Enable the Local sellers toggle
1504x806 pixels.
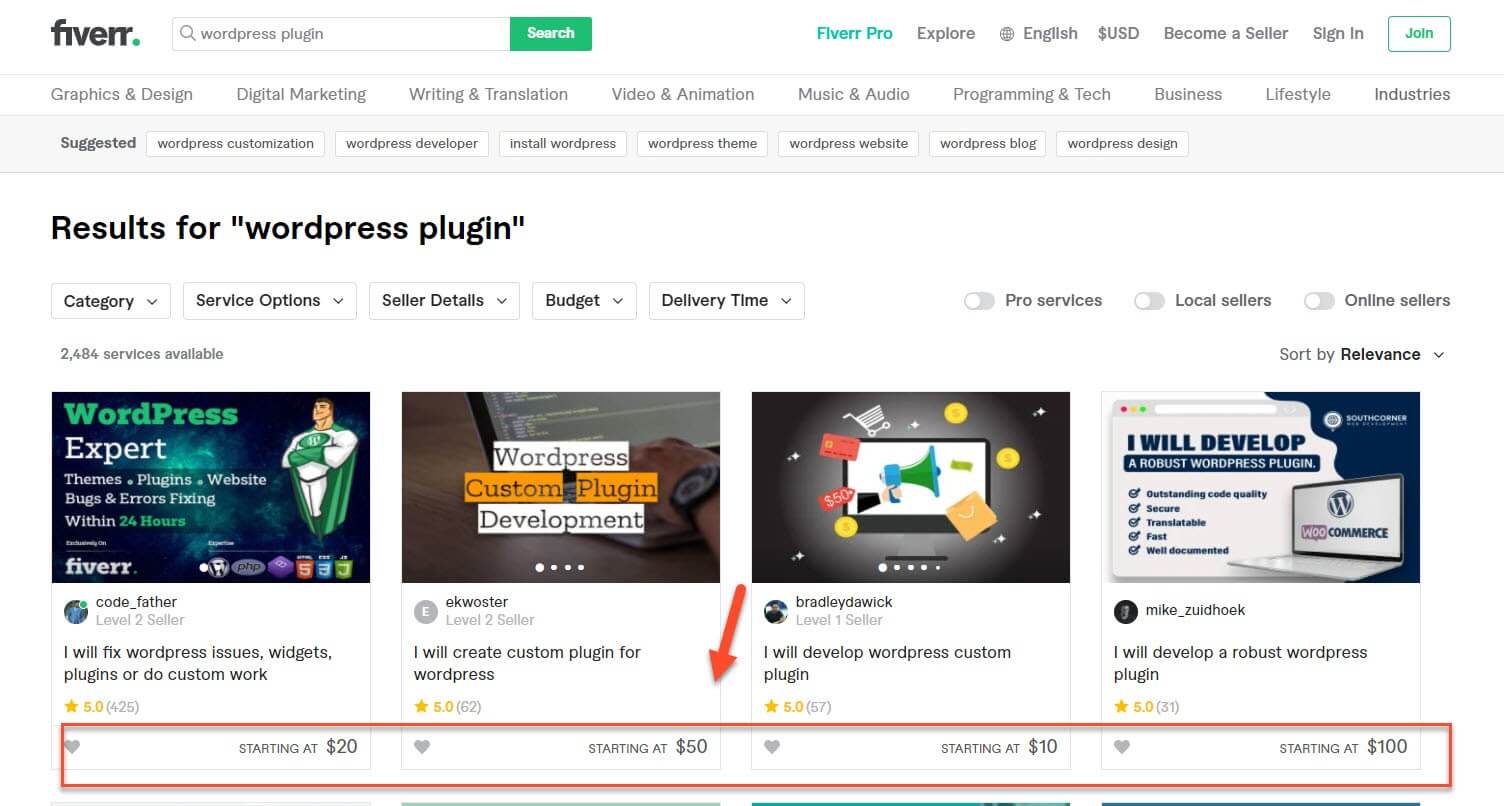(x=1149, y=301)
